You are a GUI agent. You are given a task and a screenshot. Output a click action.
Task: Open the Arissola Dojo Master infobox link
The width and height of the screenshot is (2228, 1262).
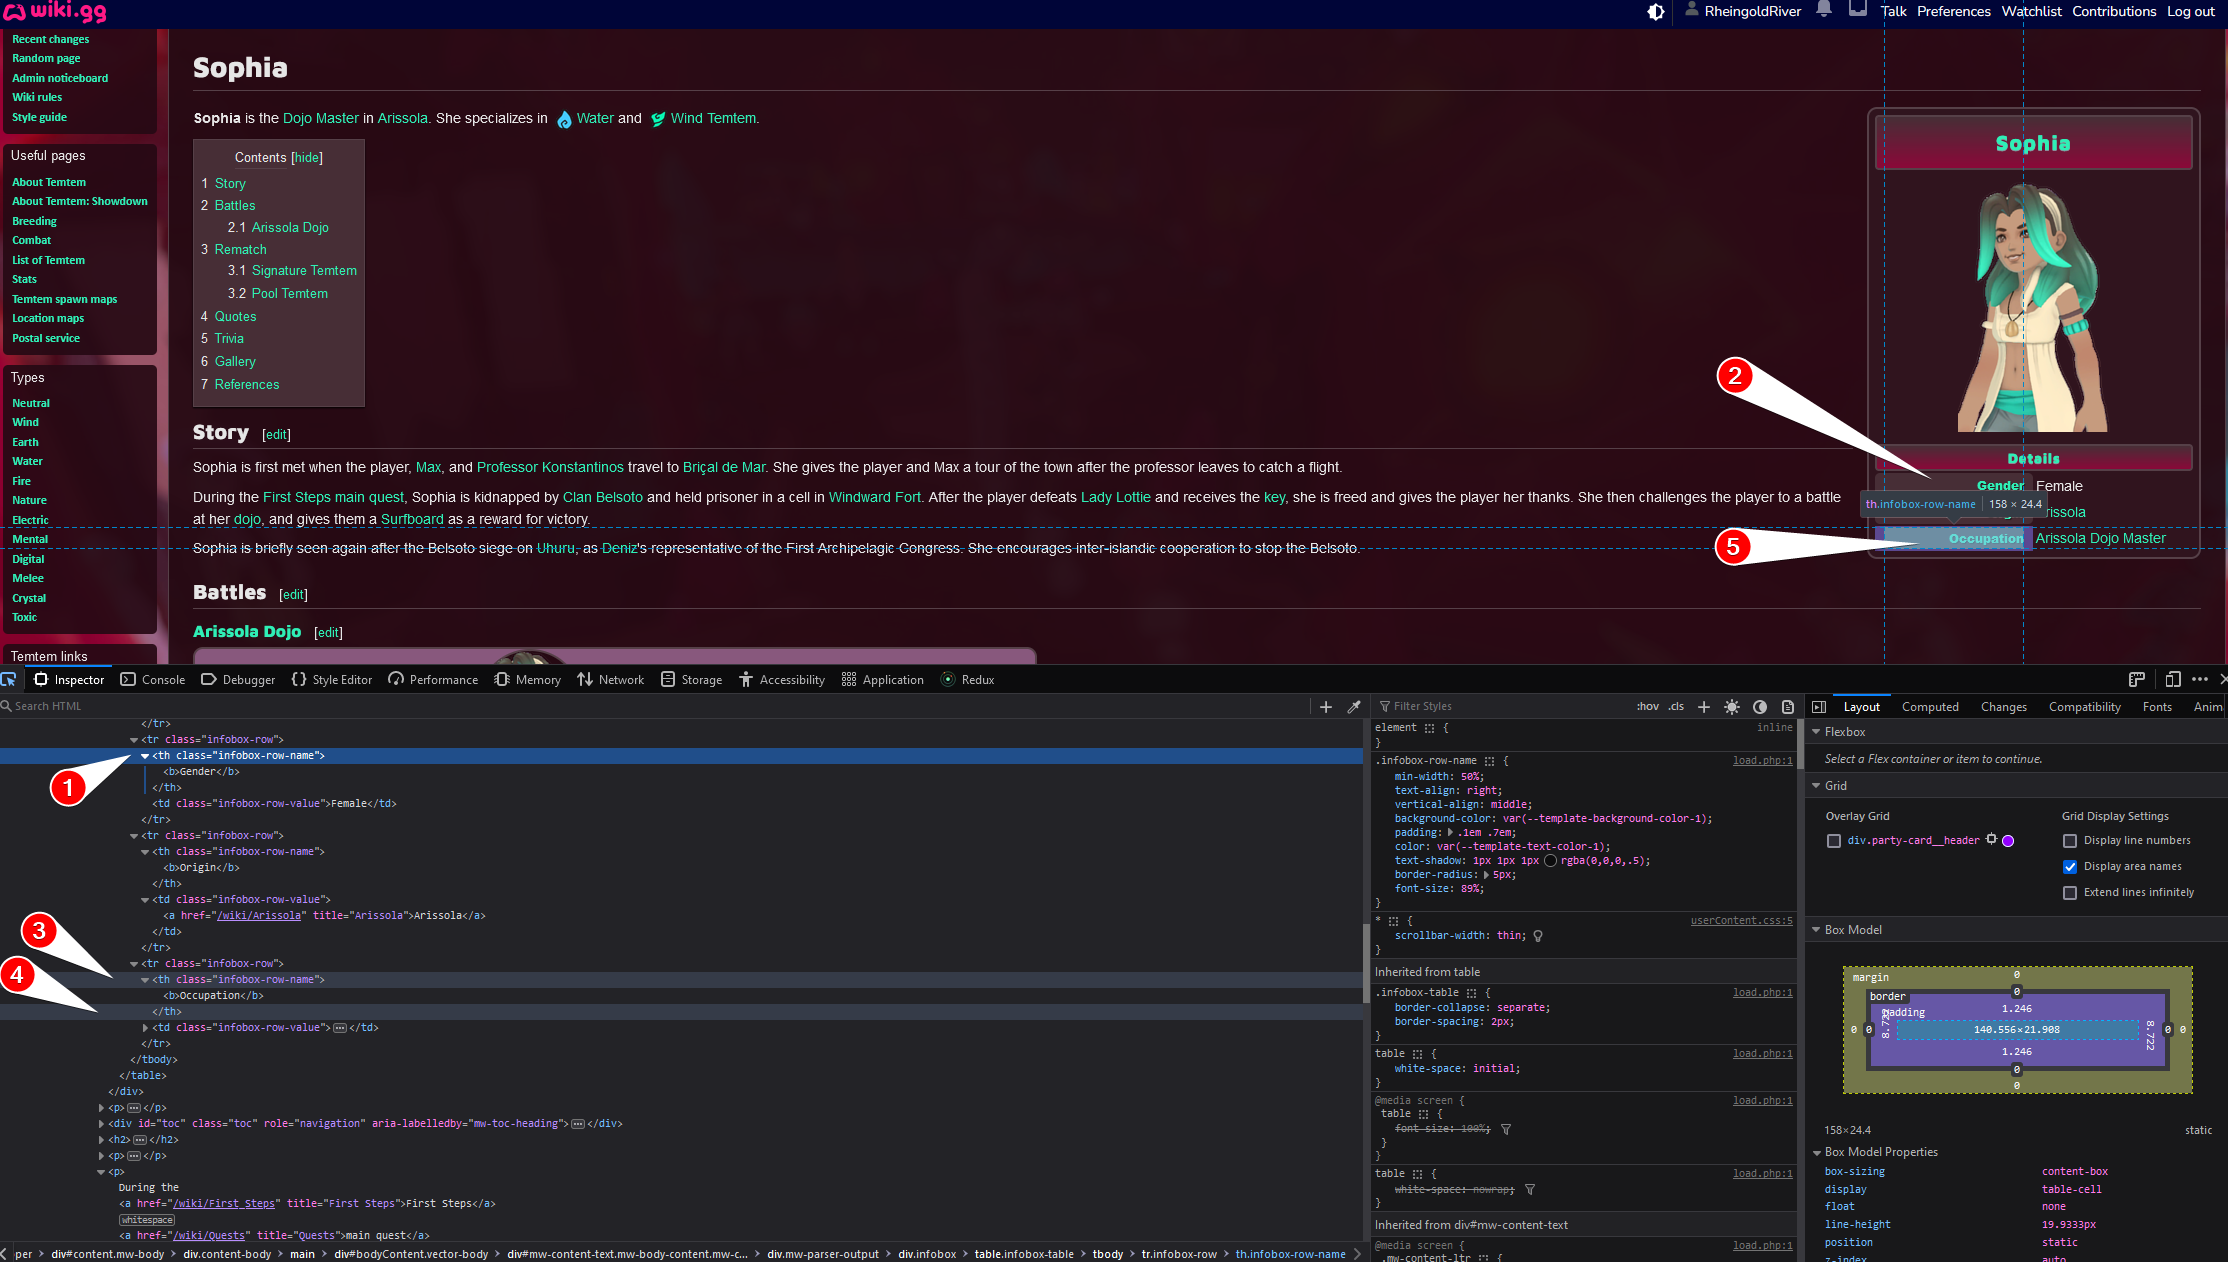point(2100,539)
